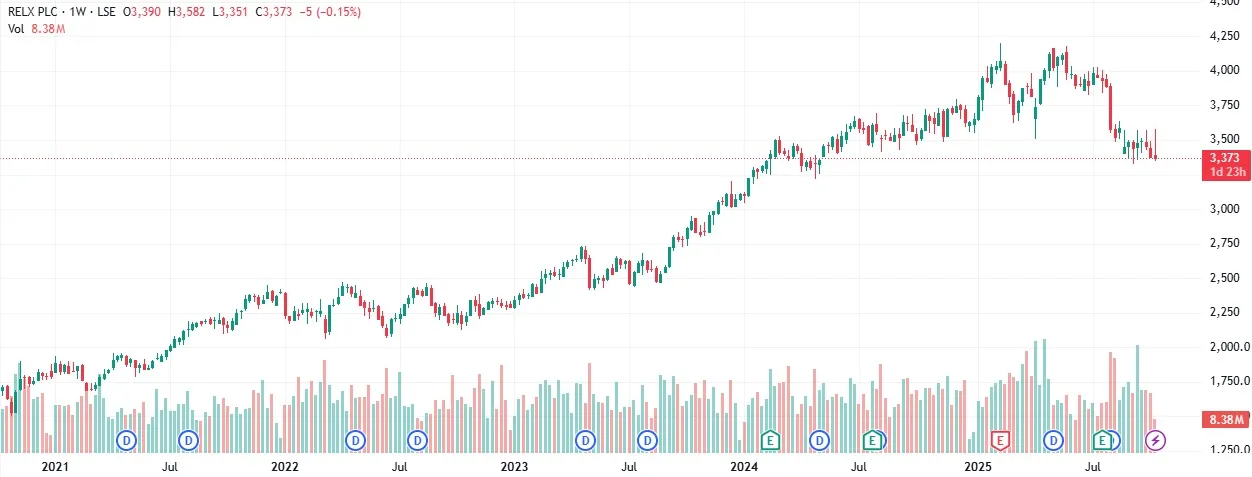Click the red 3,373 current price tag

[1224, 157]
